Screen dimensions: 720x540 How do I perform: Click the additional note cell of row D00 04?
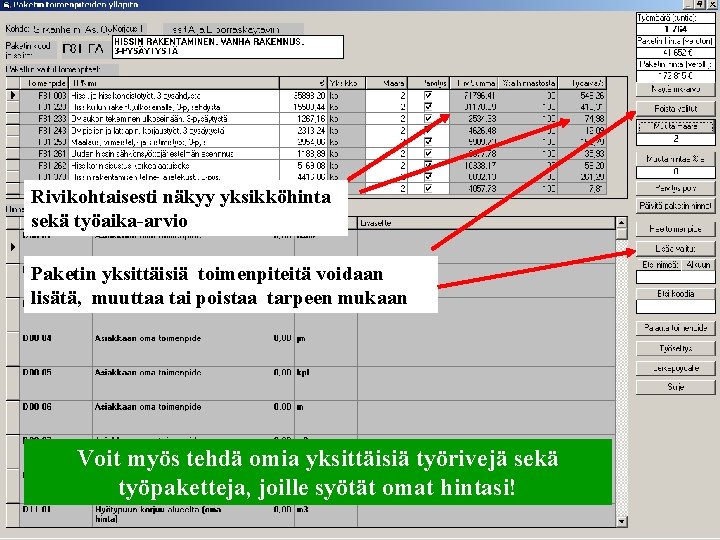pos(486,349)
